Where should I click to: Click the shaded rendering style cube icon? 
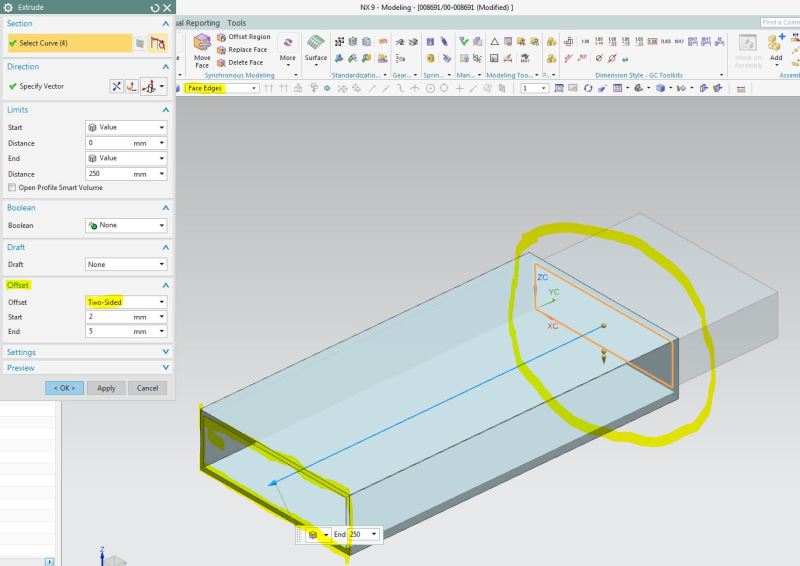[x=660, y=88]
